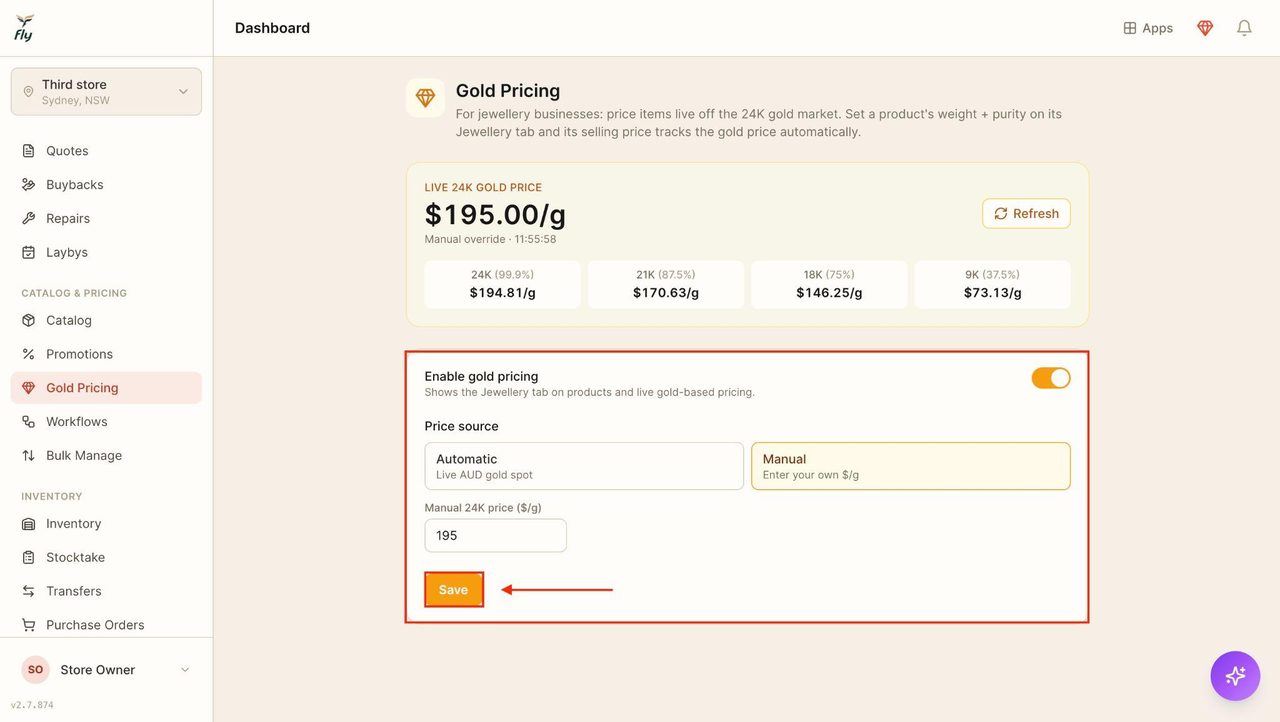The image size is (1280, 722).
Task: Disable the Enable gold pricing switch
Action: tap(1051, 378)
